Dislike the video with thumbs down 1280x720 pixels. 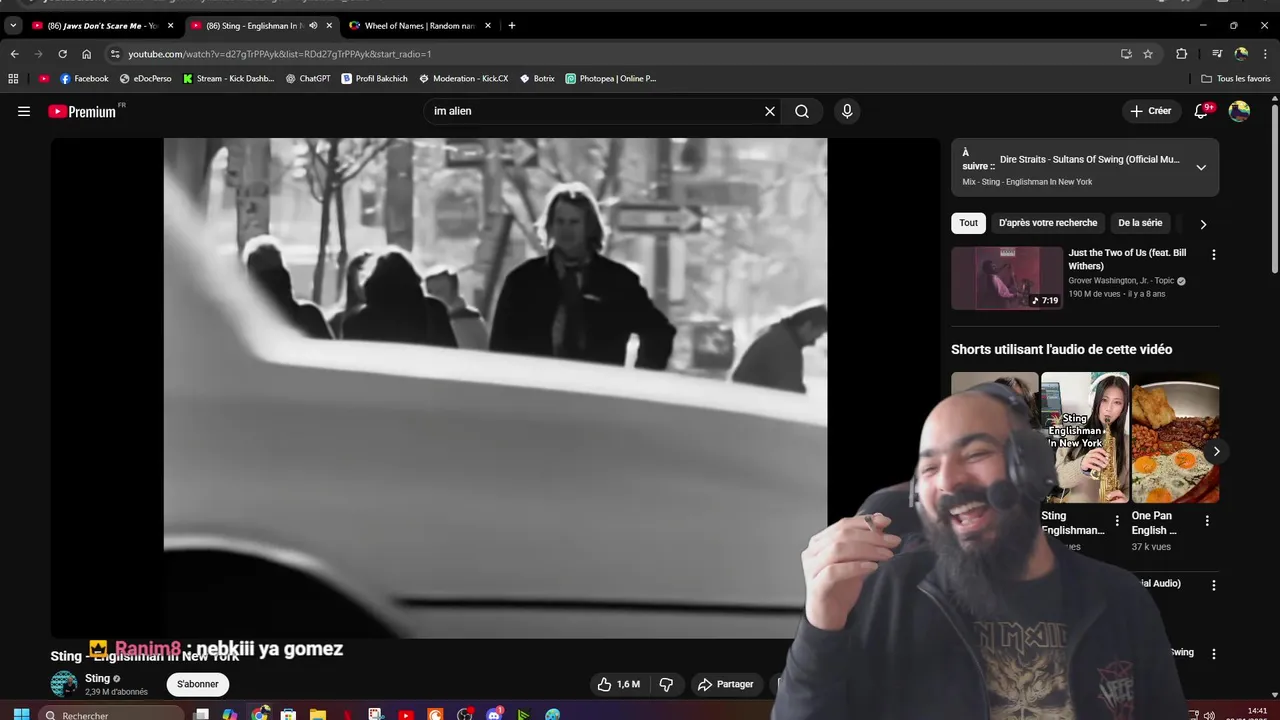point(666,684)
